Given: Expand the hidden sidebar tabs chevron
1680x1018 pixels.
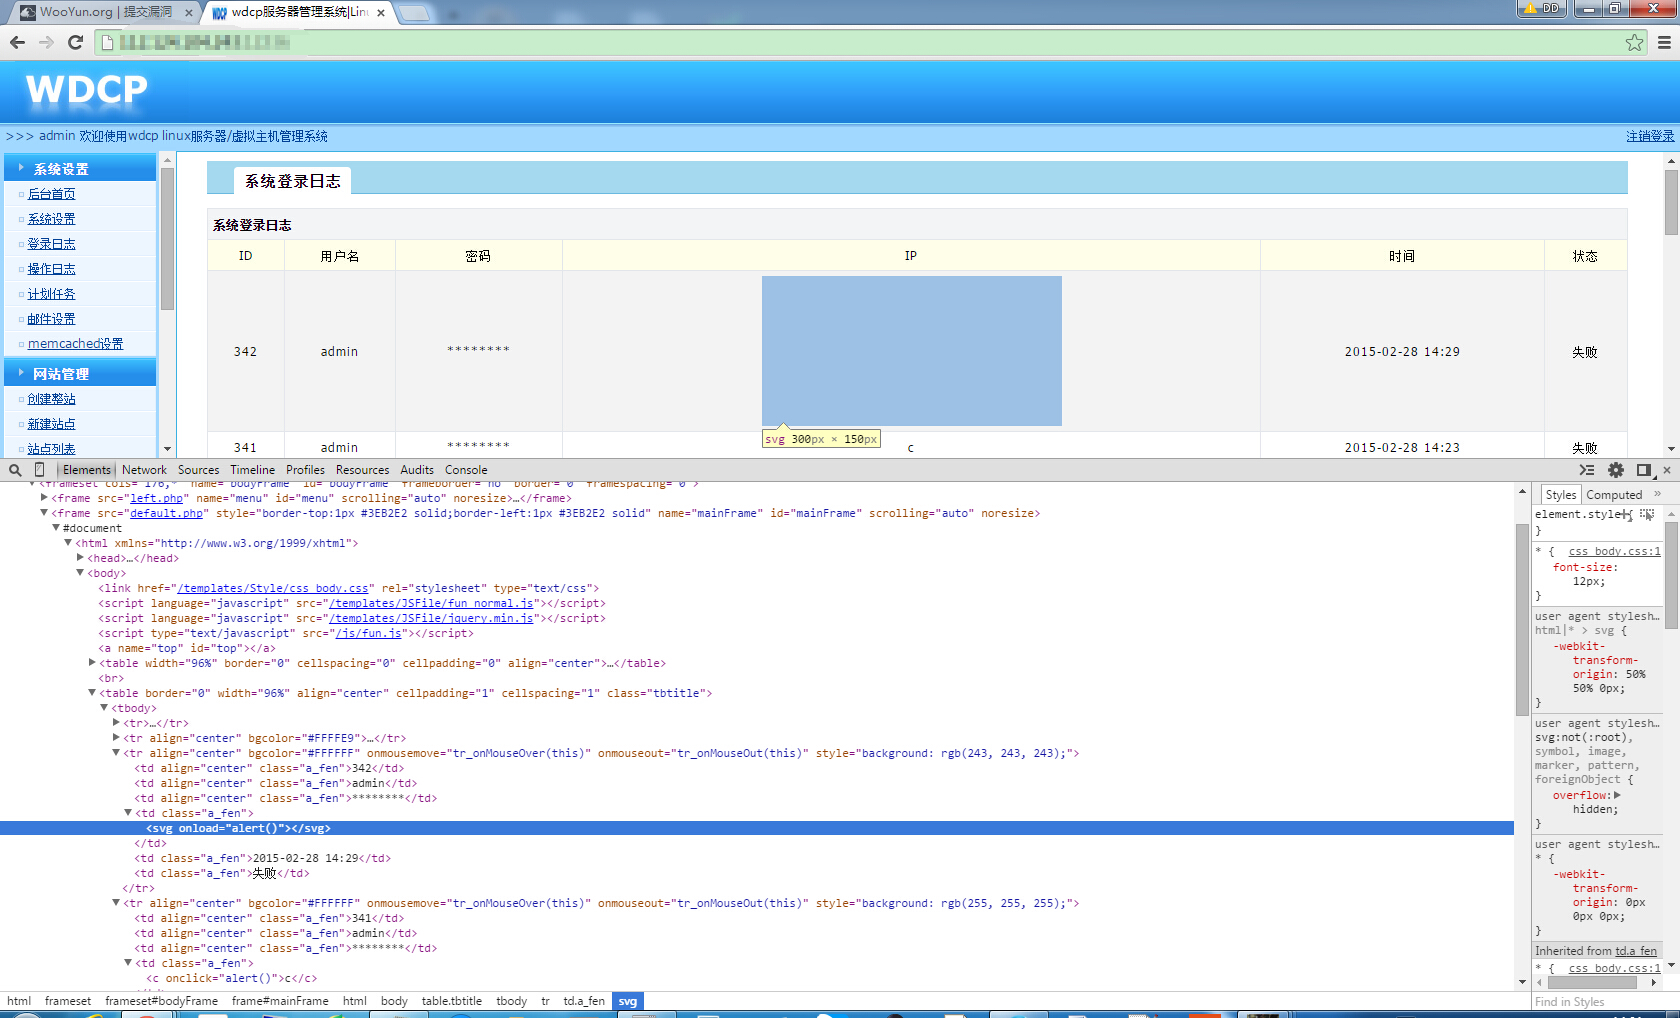Looking at the screenshot, I should pyautogui.click(x=1657, y=494).
